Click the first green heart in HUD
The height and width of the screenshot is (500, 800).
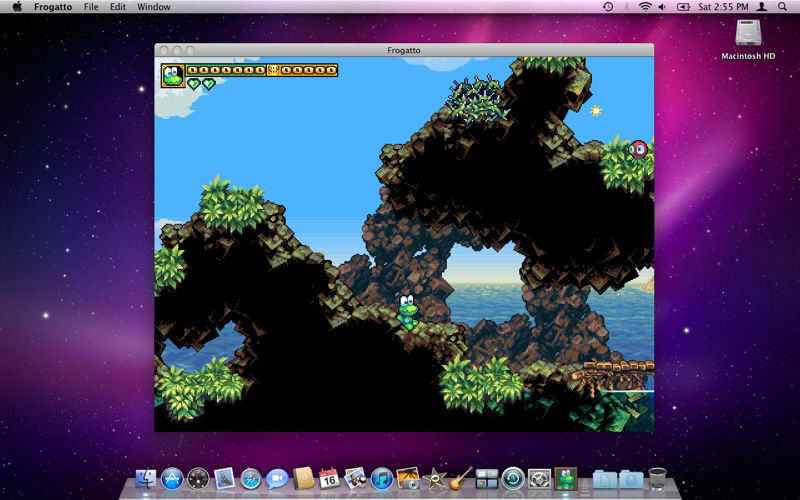click(x=193, y=83)
